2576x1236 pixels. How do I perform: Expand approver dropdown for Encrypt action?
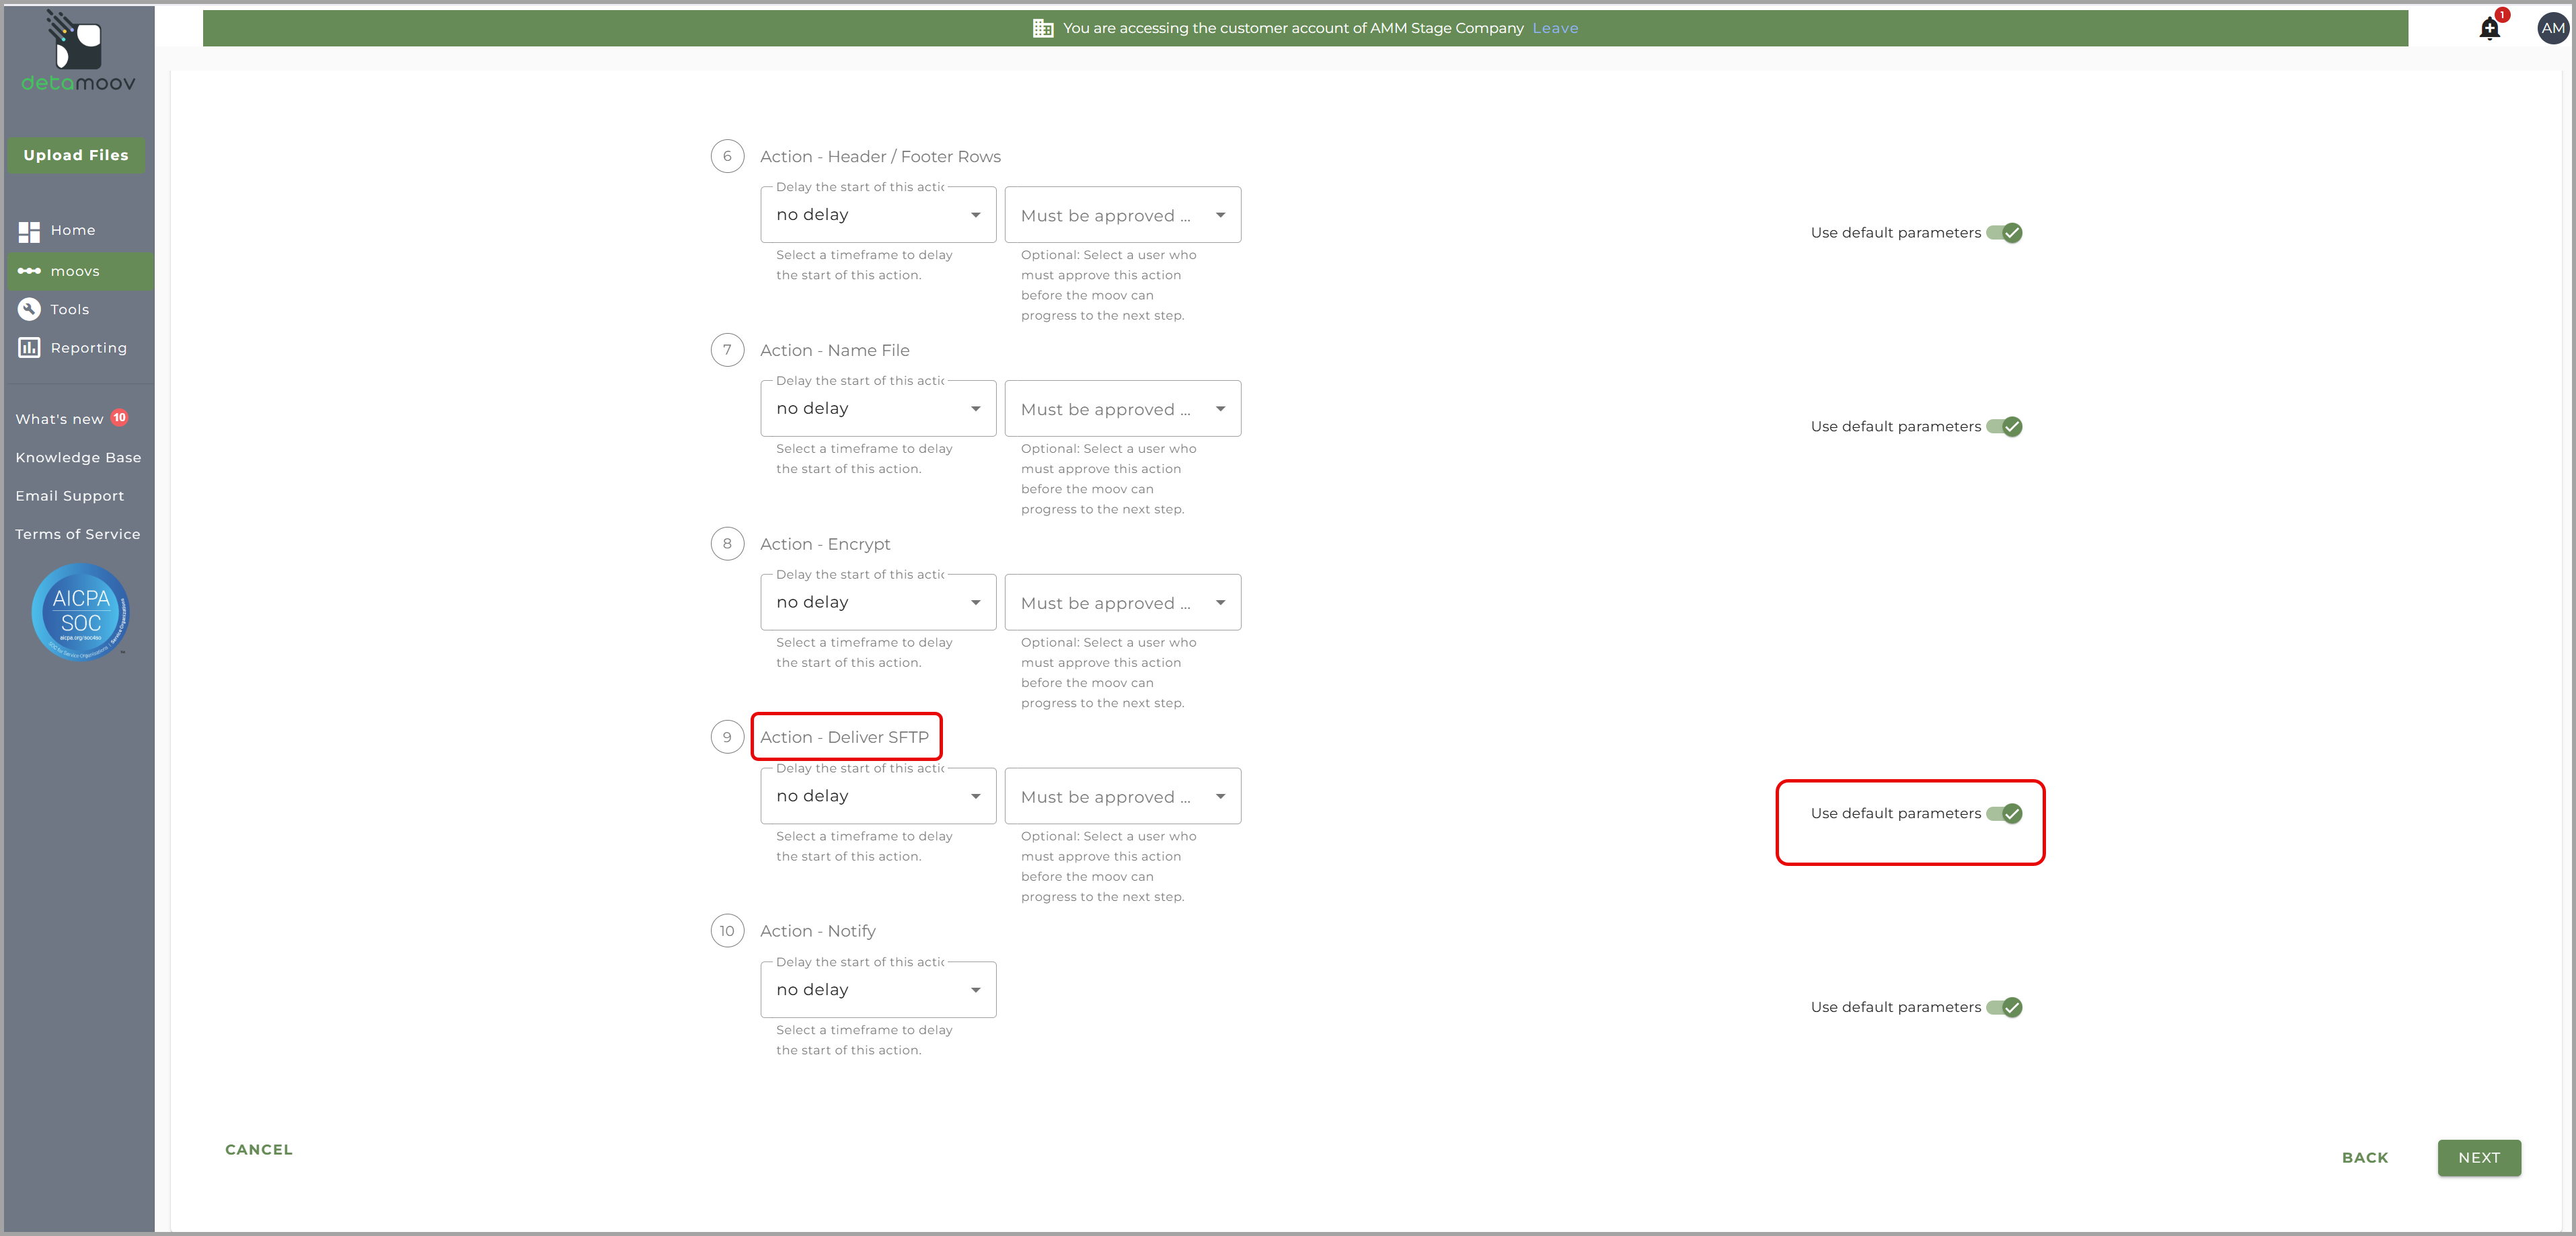click(x=1122, y=603)
